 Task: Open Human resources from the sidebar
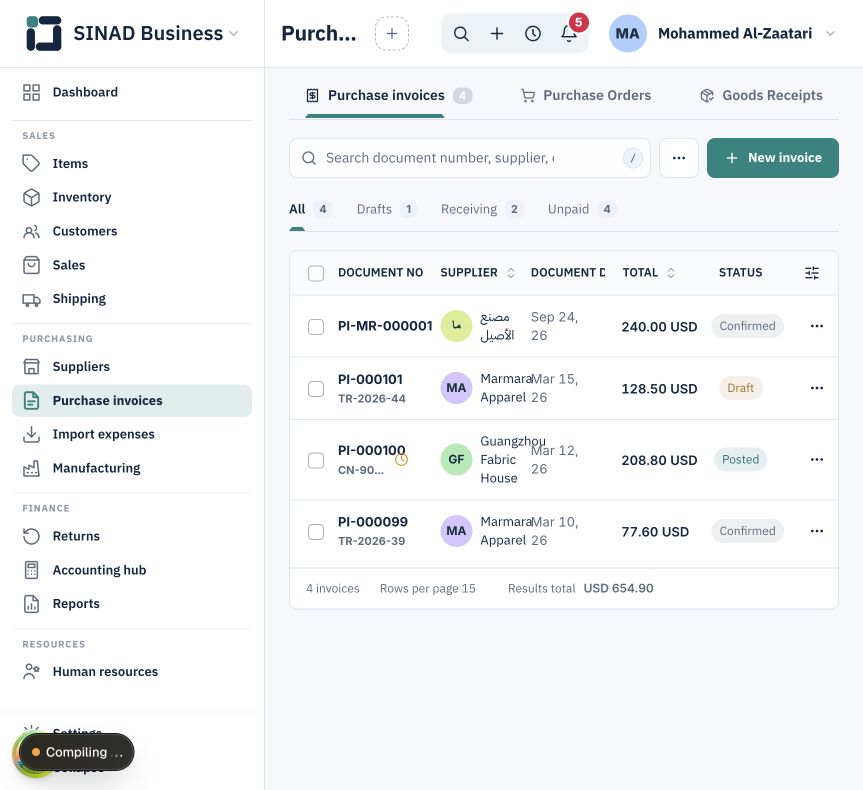(132, 672)
